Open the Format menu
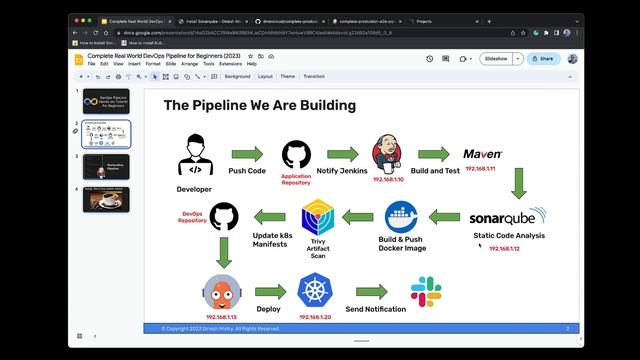This screenshot has width=640, height=360. tap(153, 64)
